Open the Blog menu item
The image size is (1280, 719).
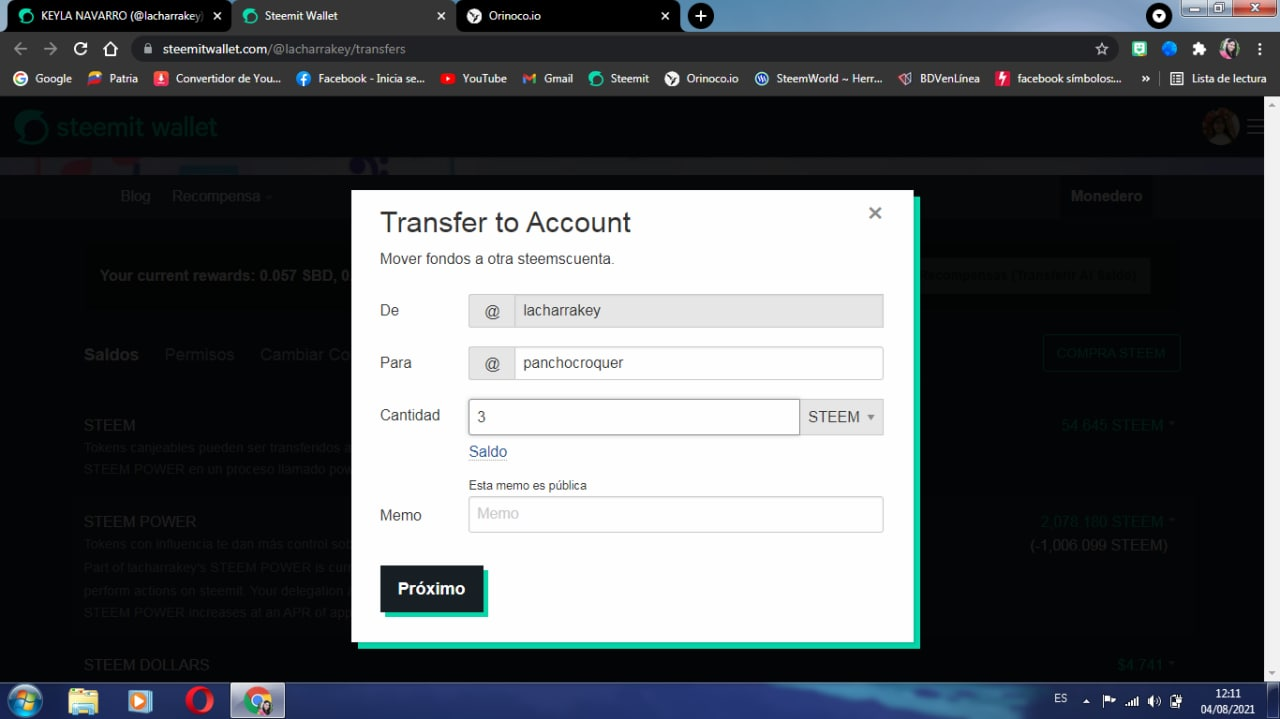135,196
